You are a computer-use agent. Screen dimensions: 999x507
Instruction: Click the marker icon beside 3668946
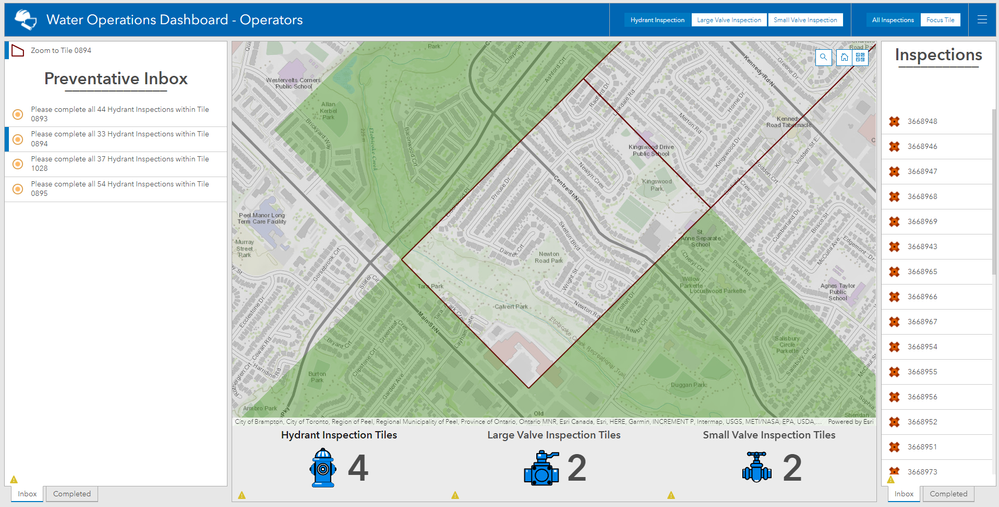point(894,146)
